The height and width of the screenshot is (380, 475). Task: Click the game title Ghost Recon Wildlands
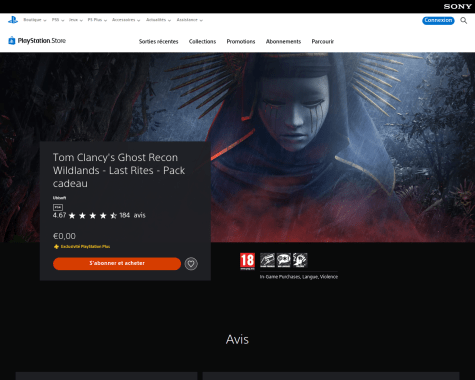point(119,170)
